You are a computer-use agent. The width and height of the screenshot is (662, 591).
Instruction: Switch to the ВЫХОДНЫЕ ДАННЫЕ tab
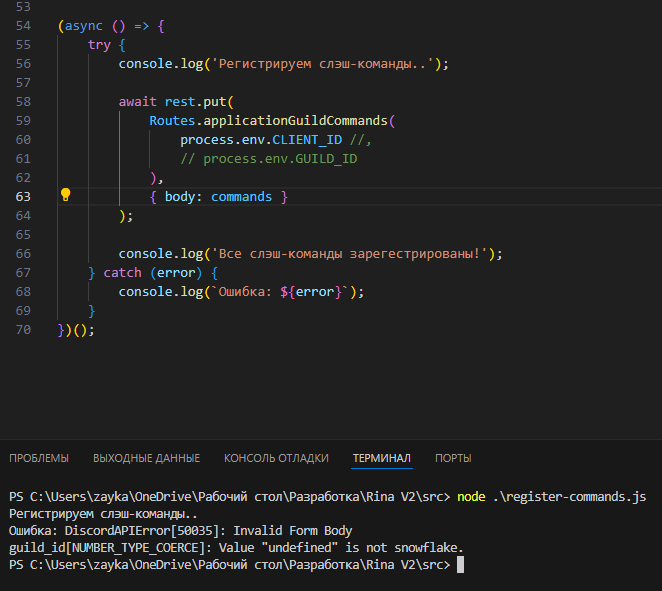pyautogui.click(x=147, y=458)
